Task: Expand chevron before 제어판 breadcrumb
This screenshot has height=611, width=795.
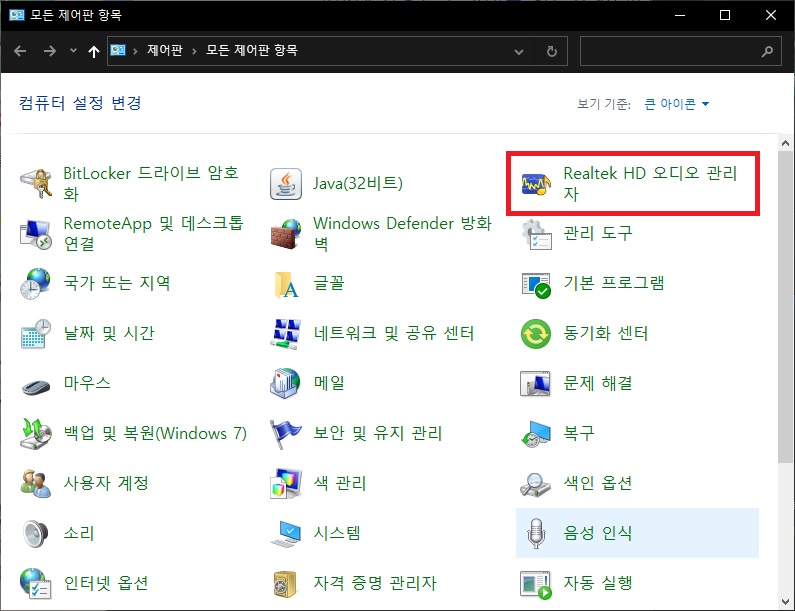Action: click(135, 51)
